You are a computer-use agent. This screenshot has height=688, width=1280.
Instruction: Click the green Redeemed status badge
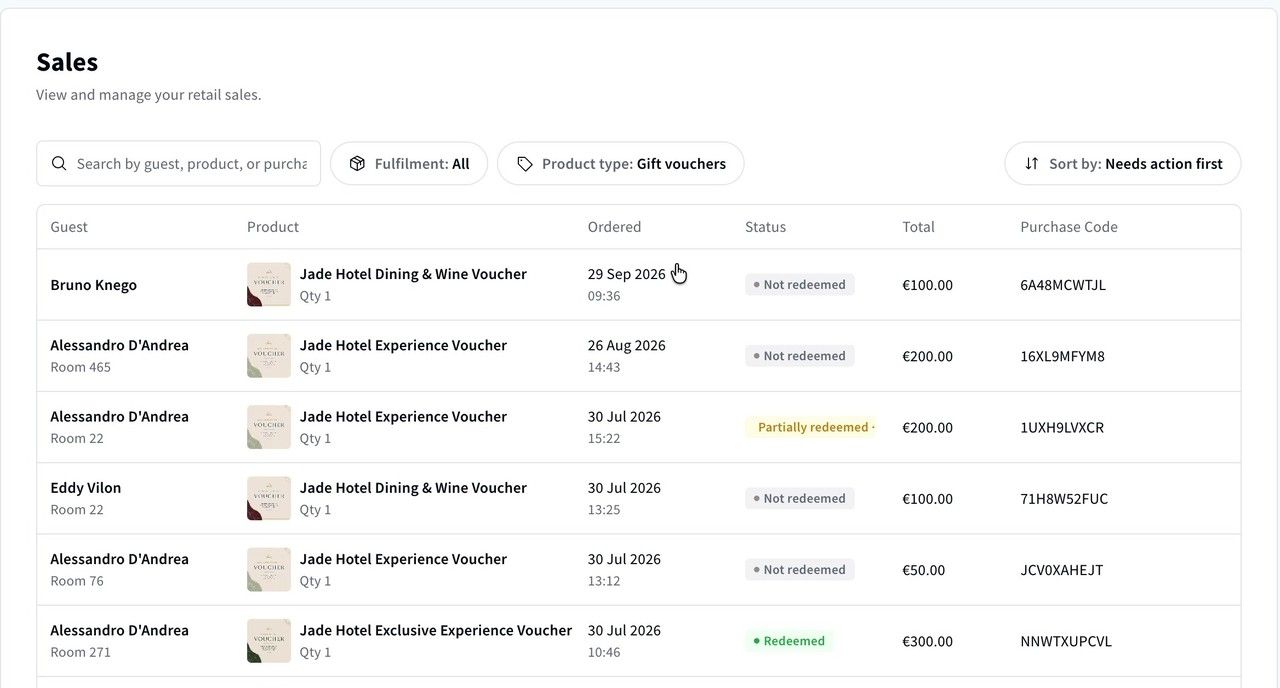pyautogui.click(x=789, y=641)
